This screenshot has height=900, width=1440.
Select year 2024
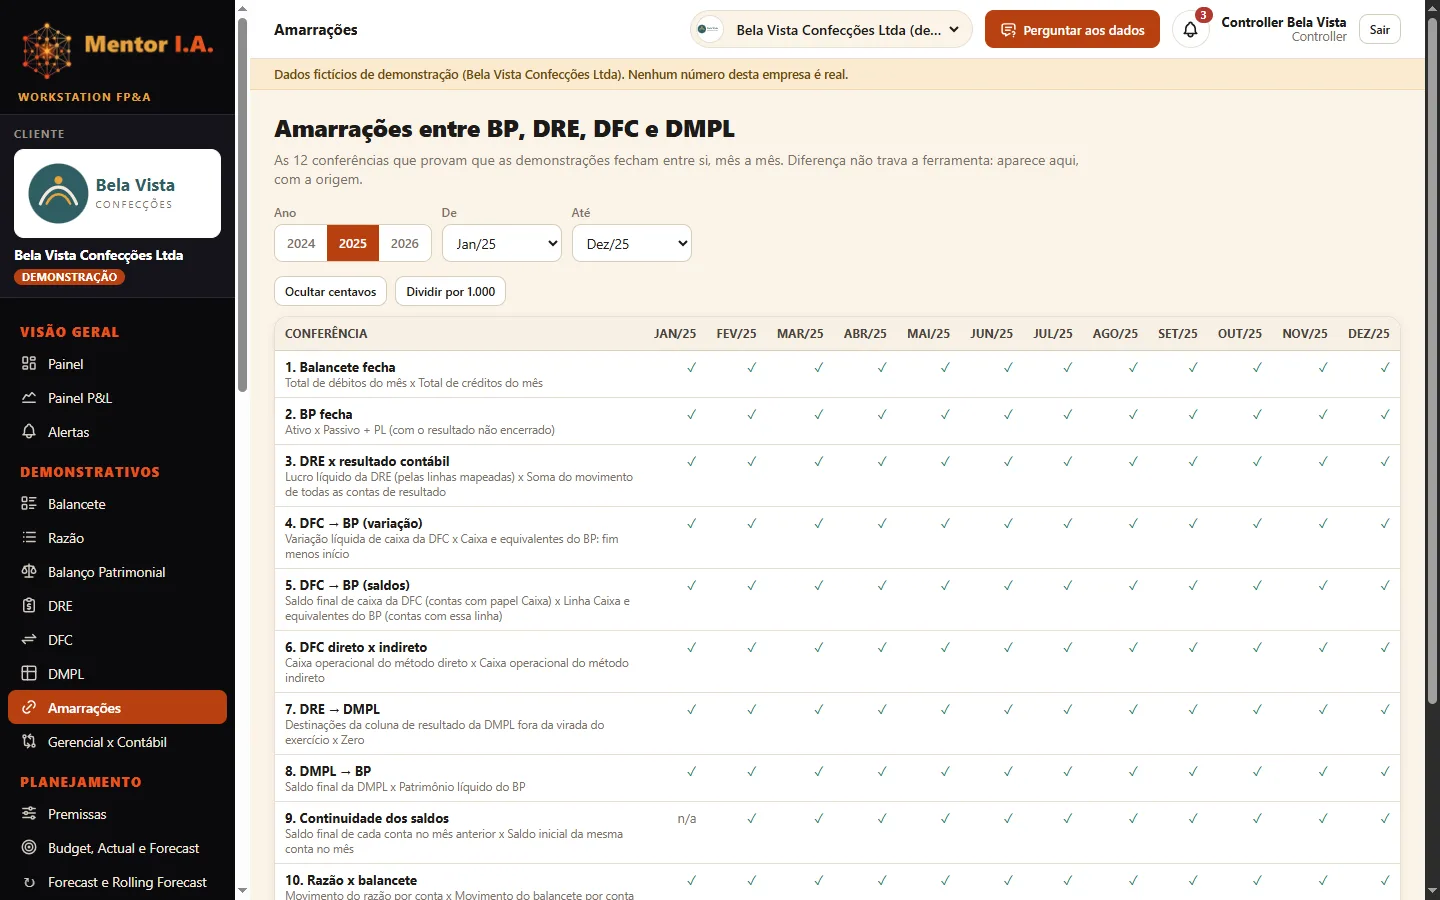[301, 243]
